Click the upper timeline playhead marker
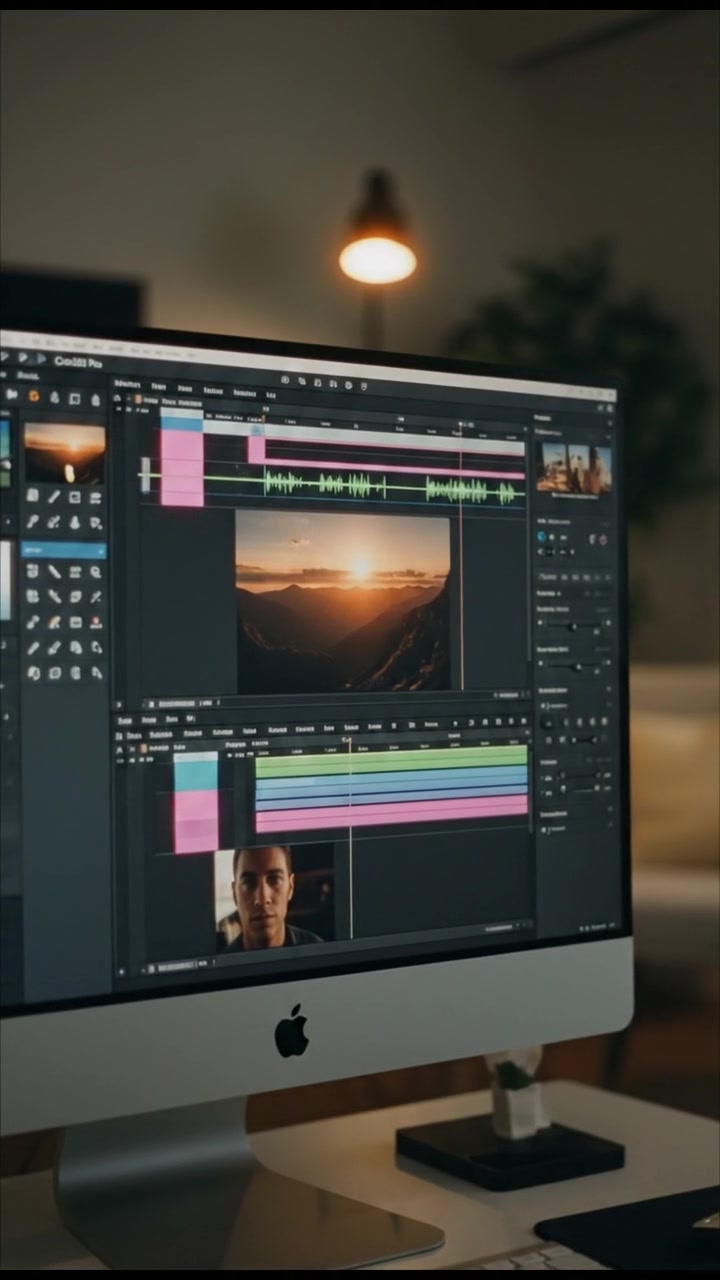Screen dimensions: 720x1280 (461, 426)
